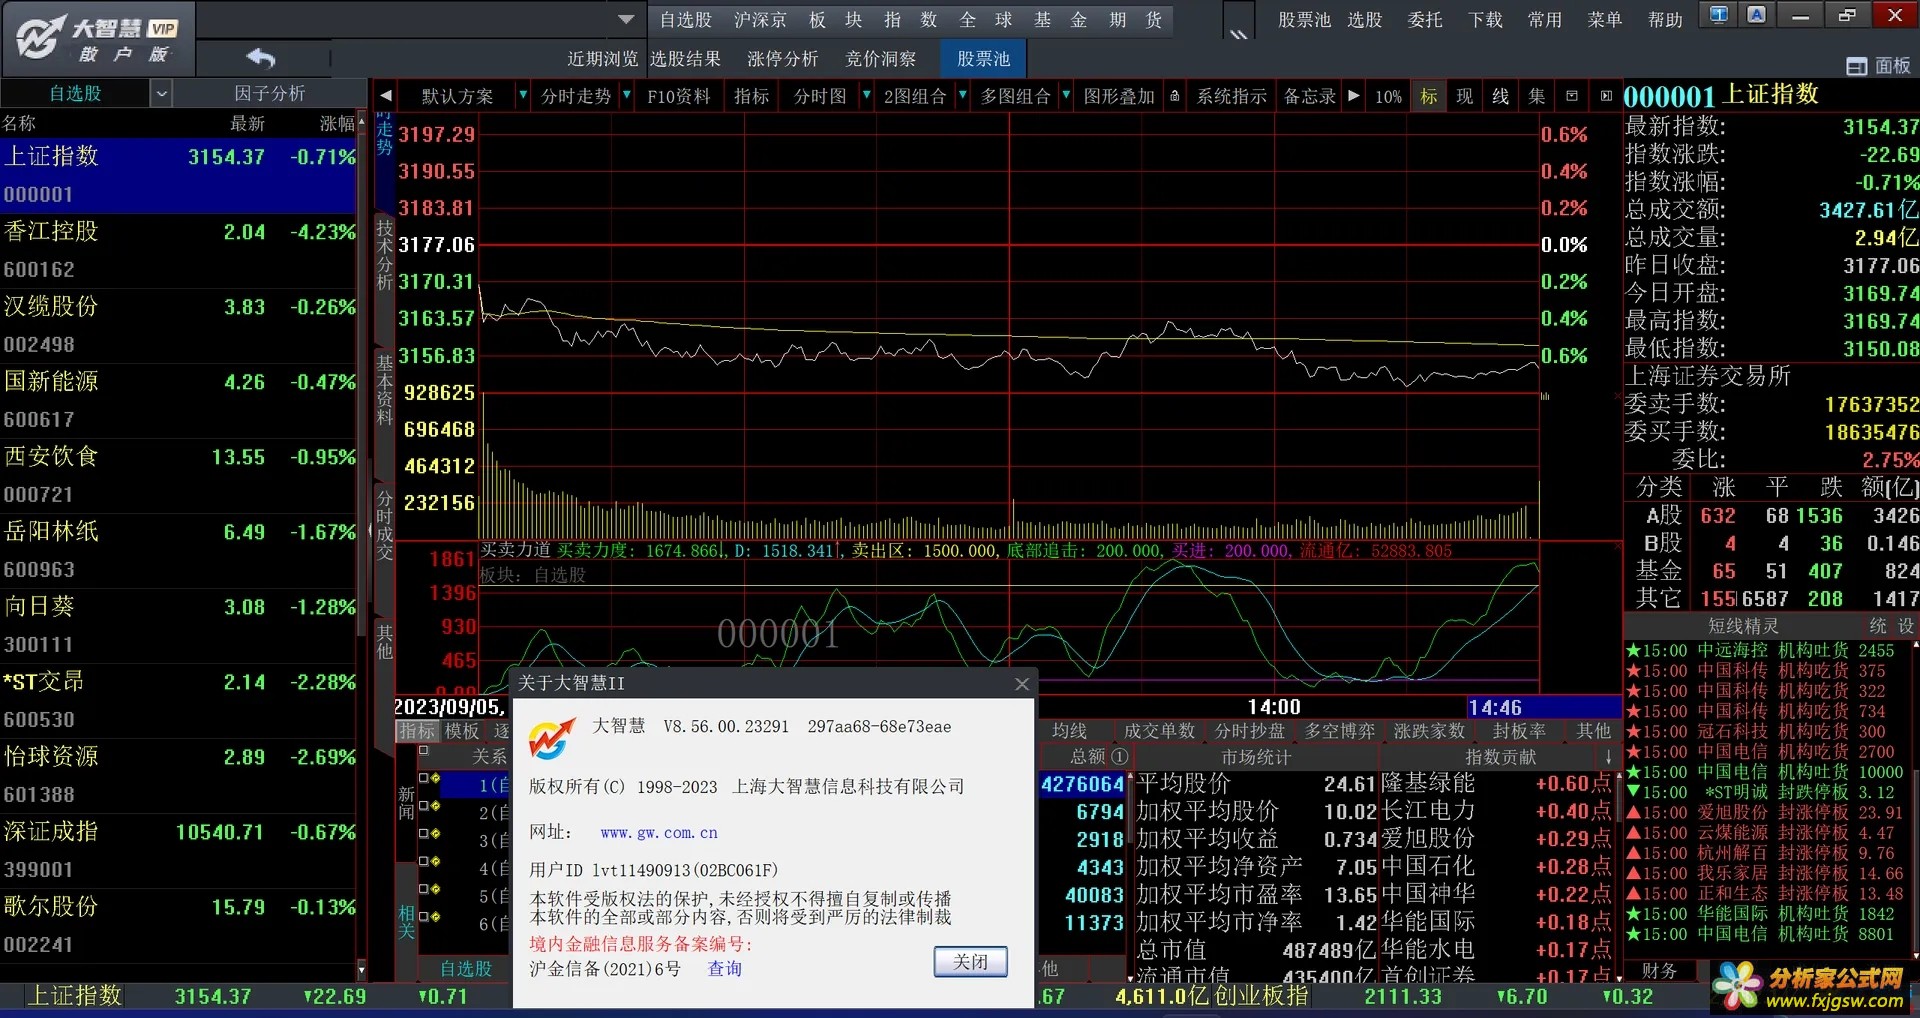Viewport: 1920px width, 1018px height.
Task: Click the right arrow after 备忘录
Action: click(1353, 96)
